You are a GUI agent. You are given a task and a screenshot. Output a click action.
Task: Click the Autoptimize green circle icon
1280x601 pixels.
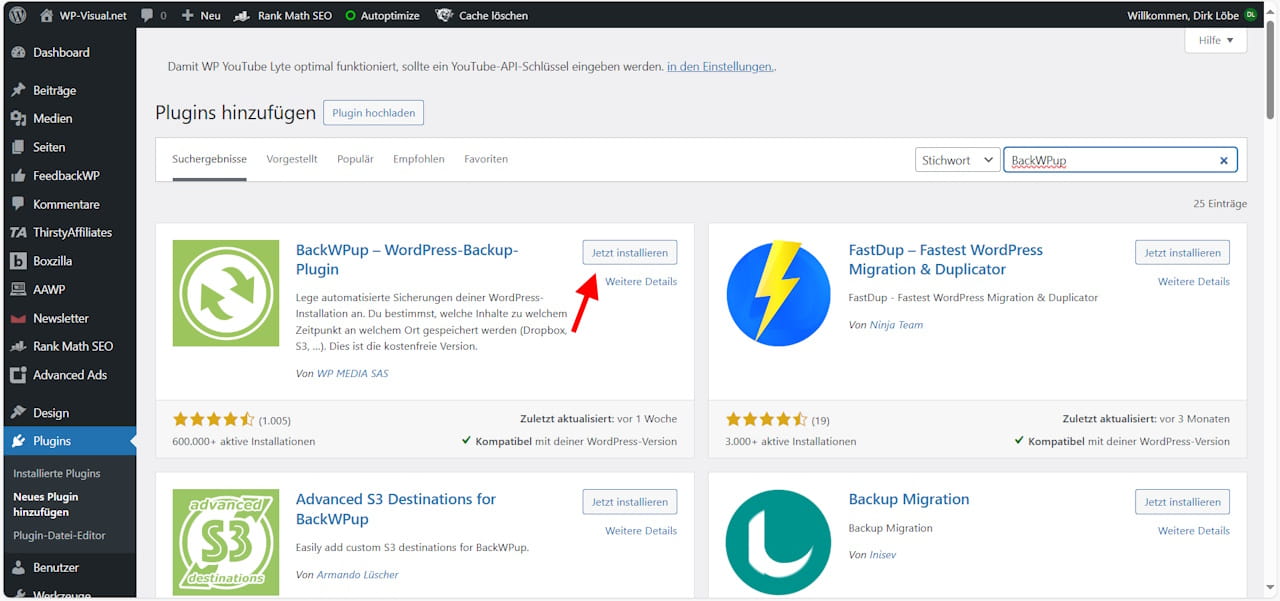pyautogui.click(x=350, y=16)
